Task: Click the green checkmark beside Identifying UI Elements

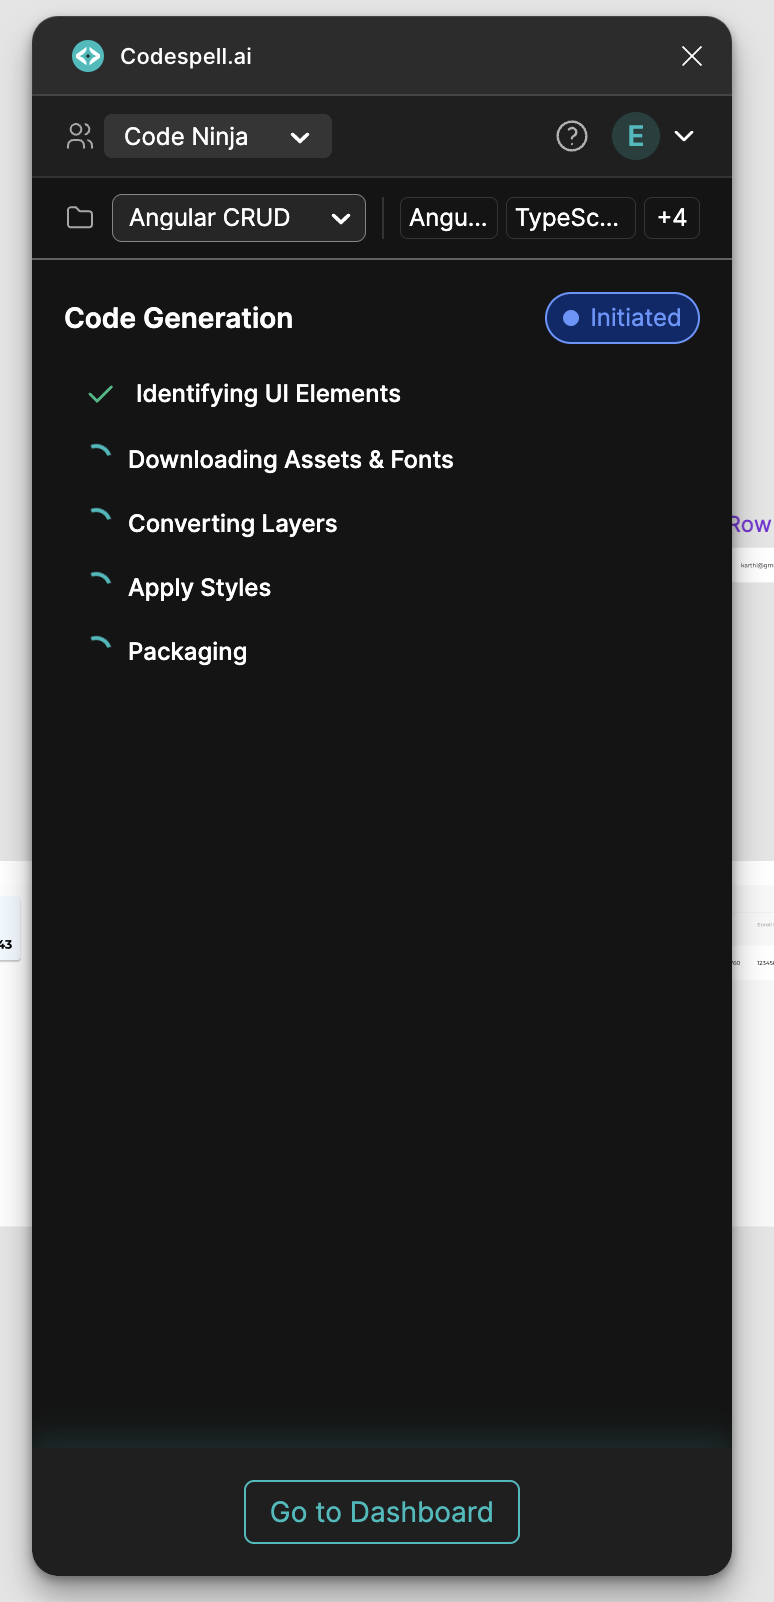Action: point(101,394)
